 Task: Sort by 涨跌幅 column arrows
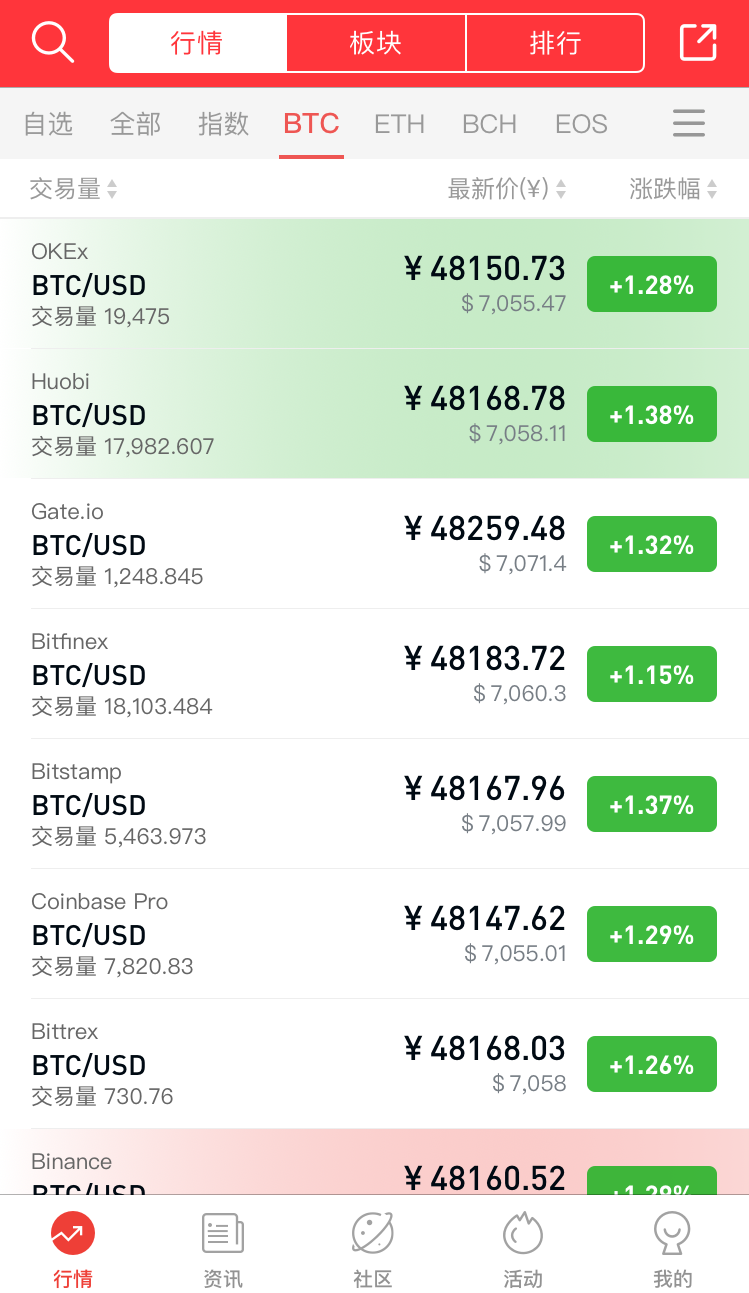712,189
